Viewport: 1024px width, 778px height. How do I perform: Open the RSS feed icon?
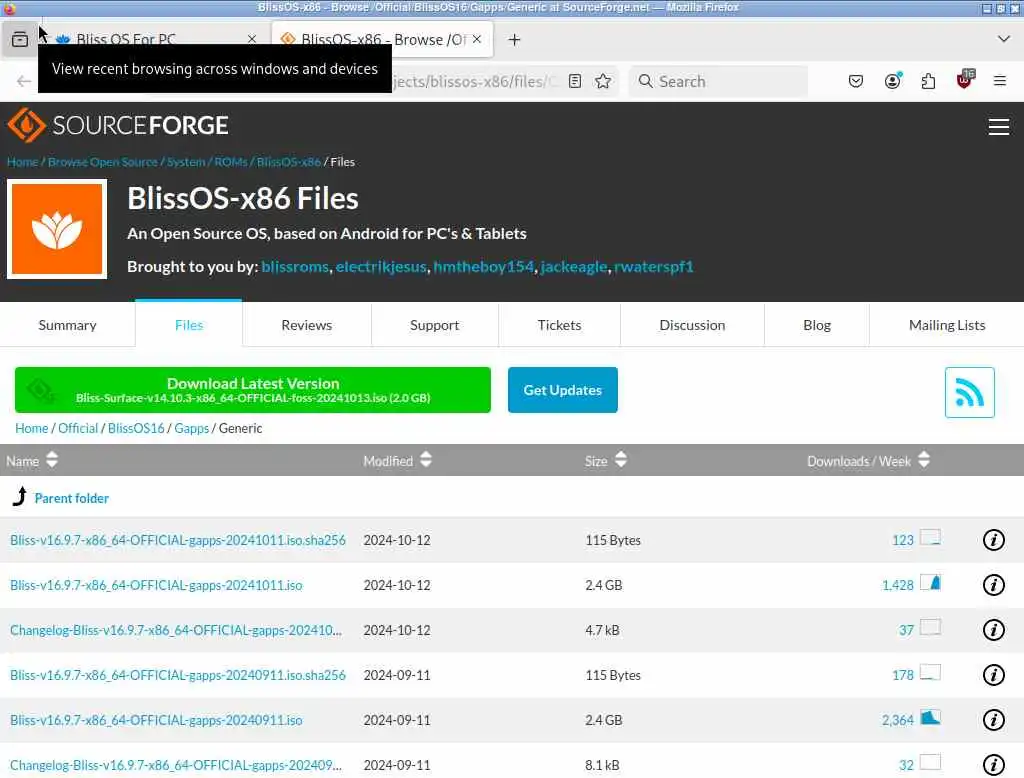coord(969,392)
